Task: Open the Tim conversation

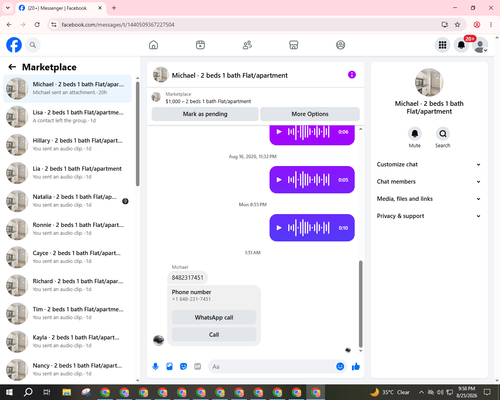Action: pos(67,313)
